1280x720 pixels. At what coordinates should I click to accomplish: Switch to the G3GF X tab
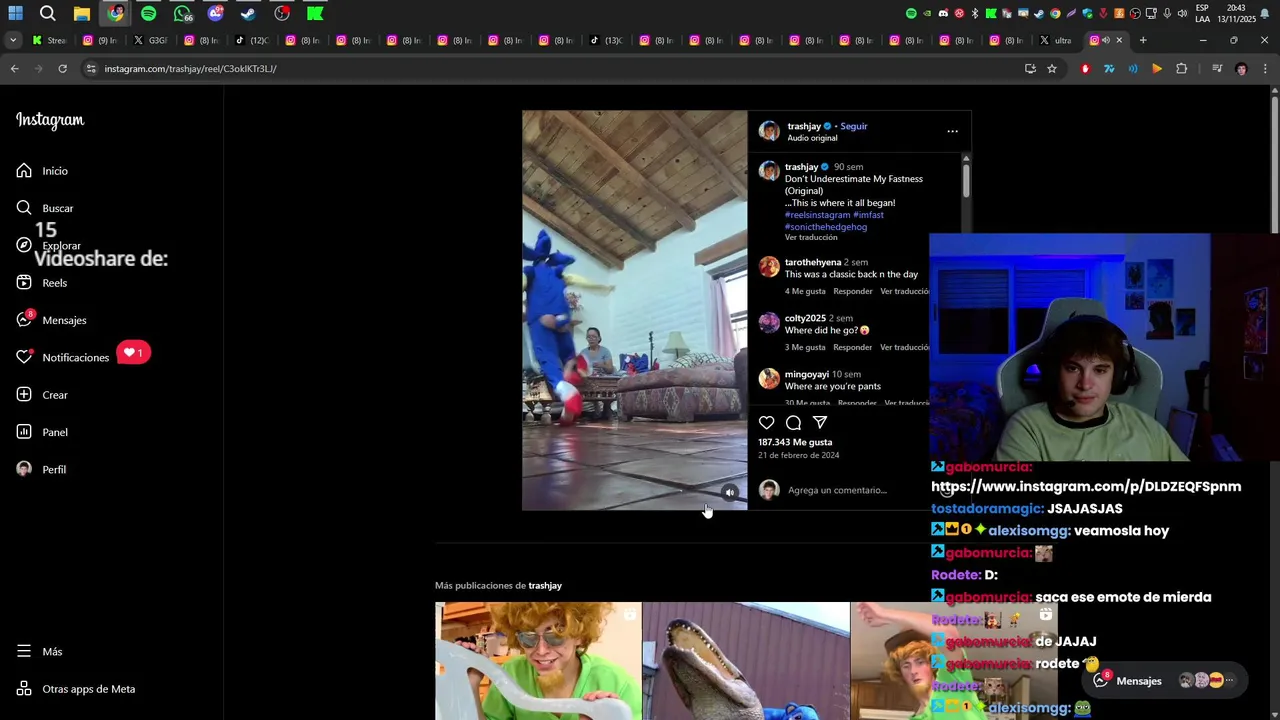pos(151,40)
